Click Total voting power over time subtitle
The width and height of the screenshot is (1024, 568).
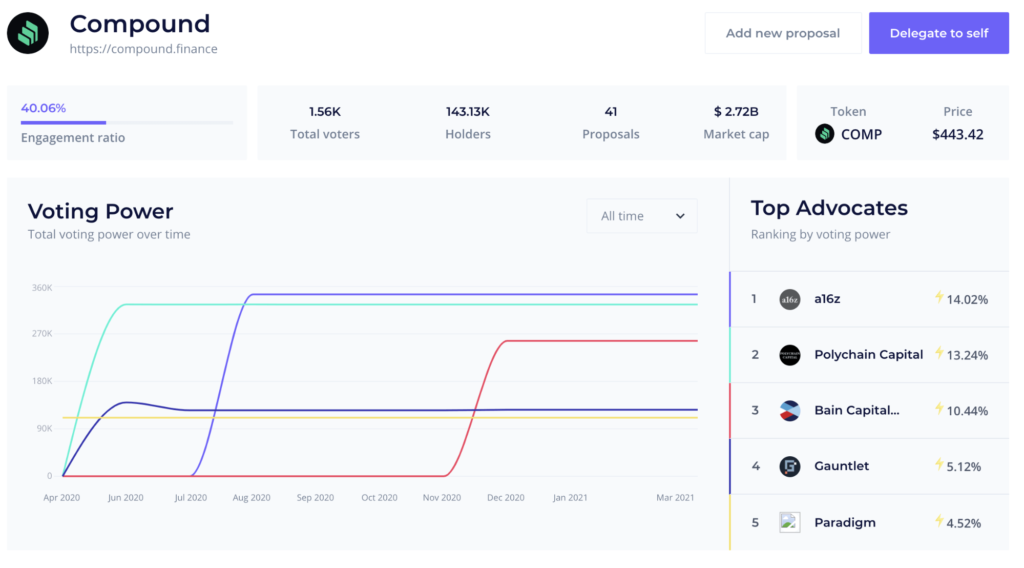[109, 234]
